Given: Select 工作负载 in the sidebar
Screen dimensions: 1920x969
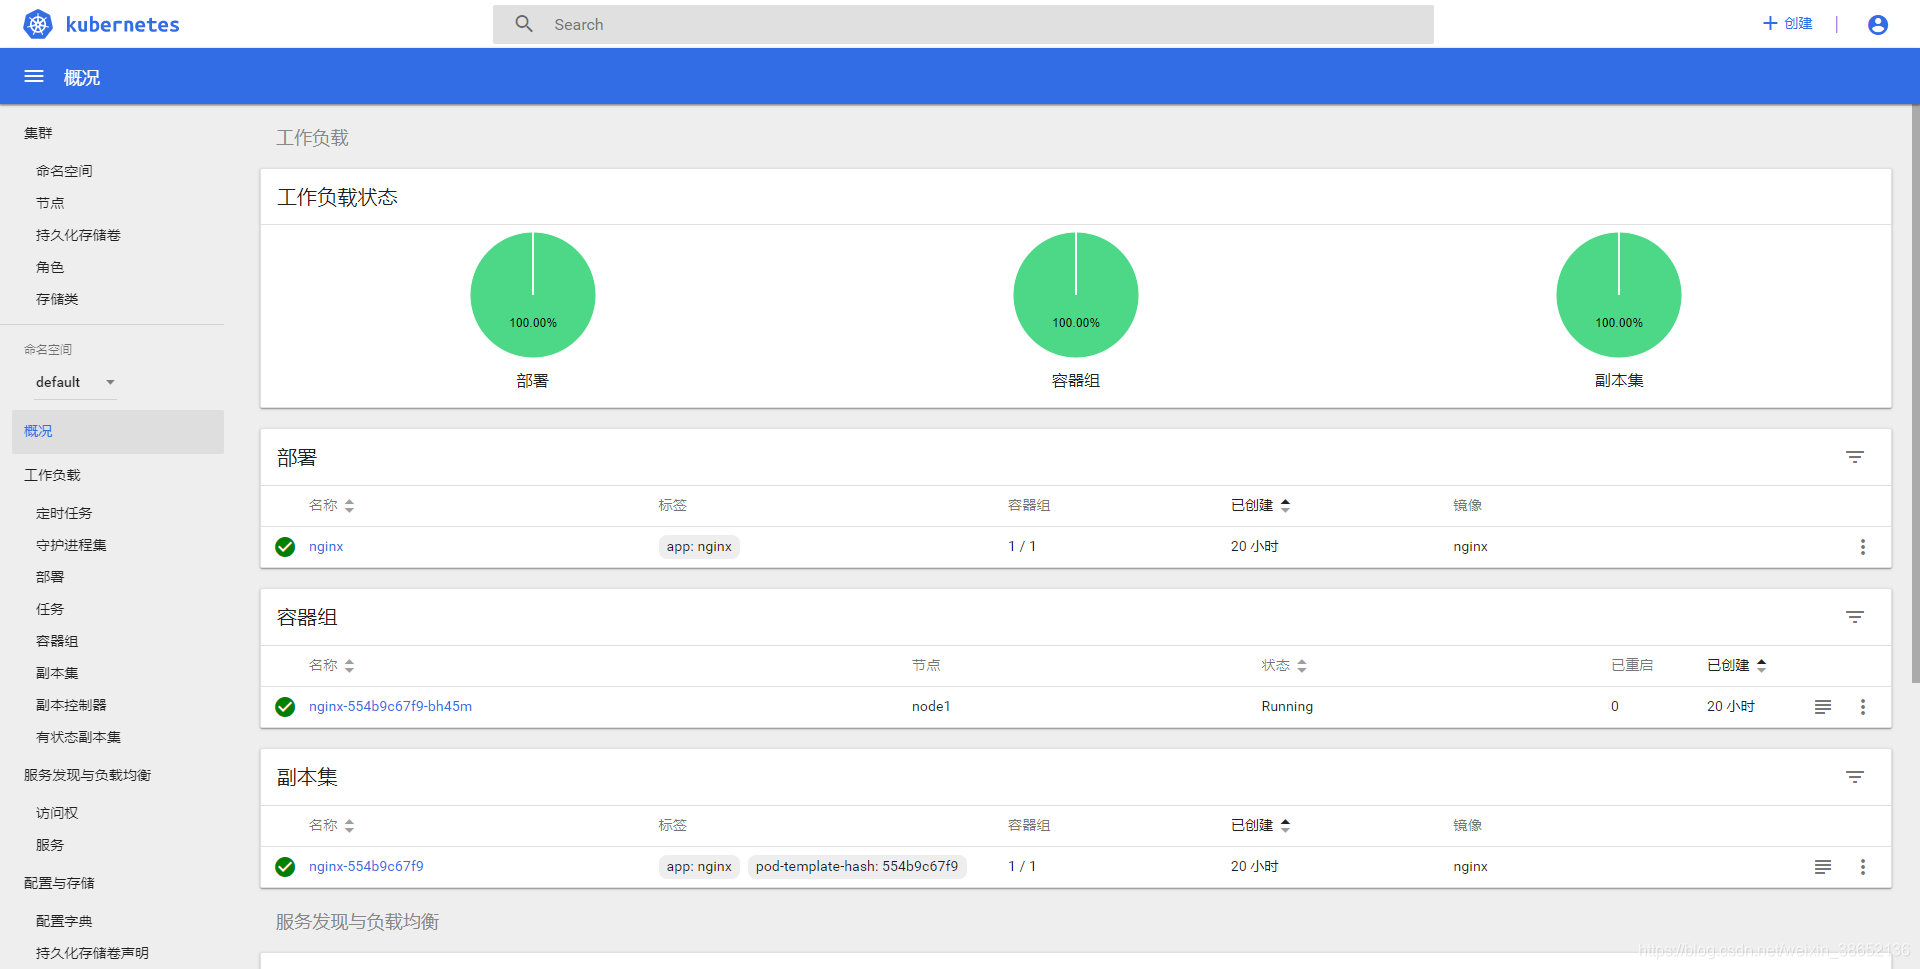Looking at the screenshot, I should [x=52, y=475].
